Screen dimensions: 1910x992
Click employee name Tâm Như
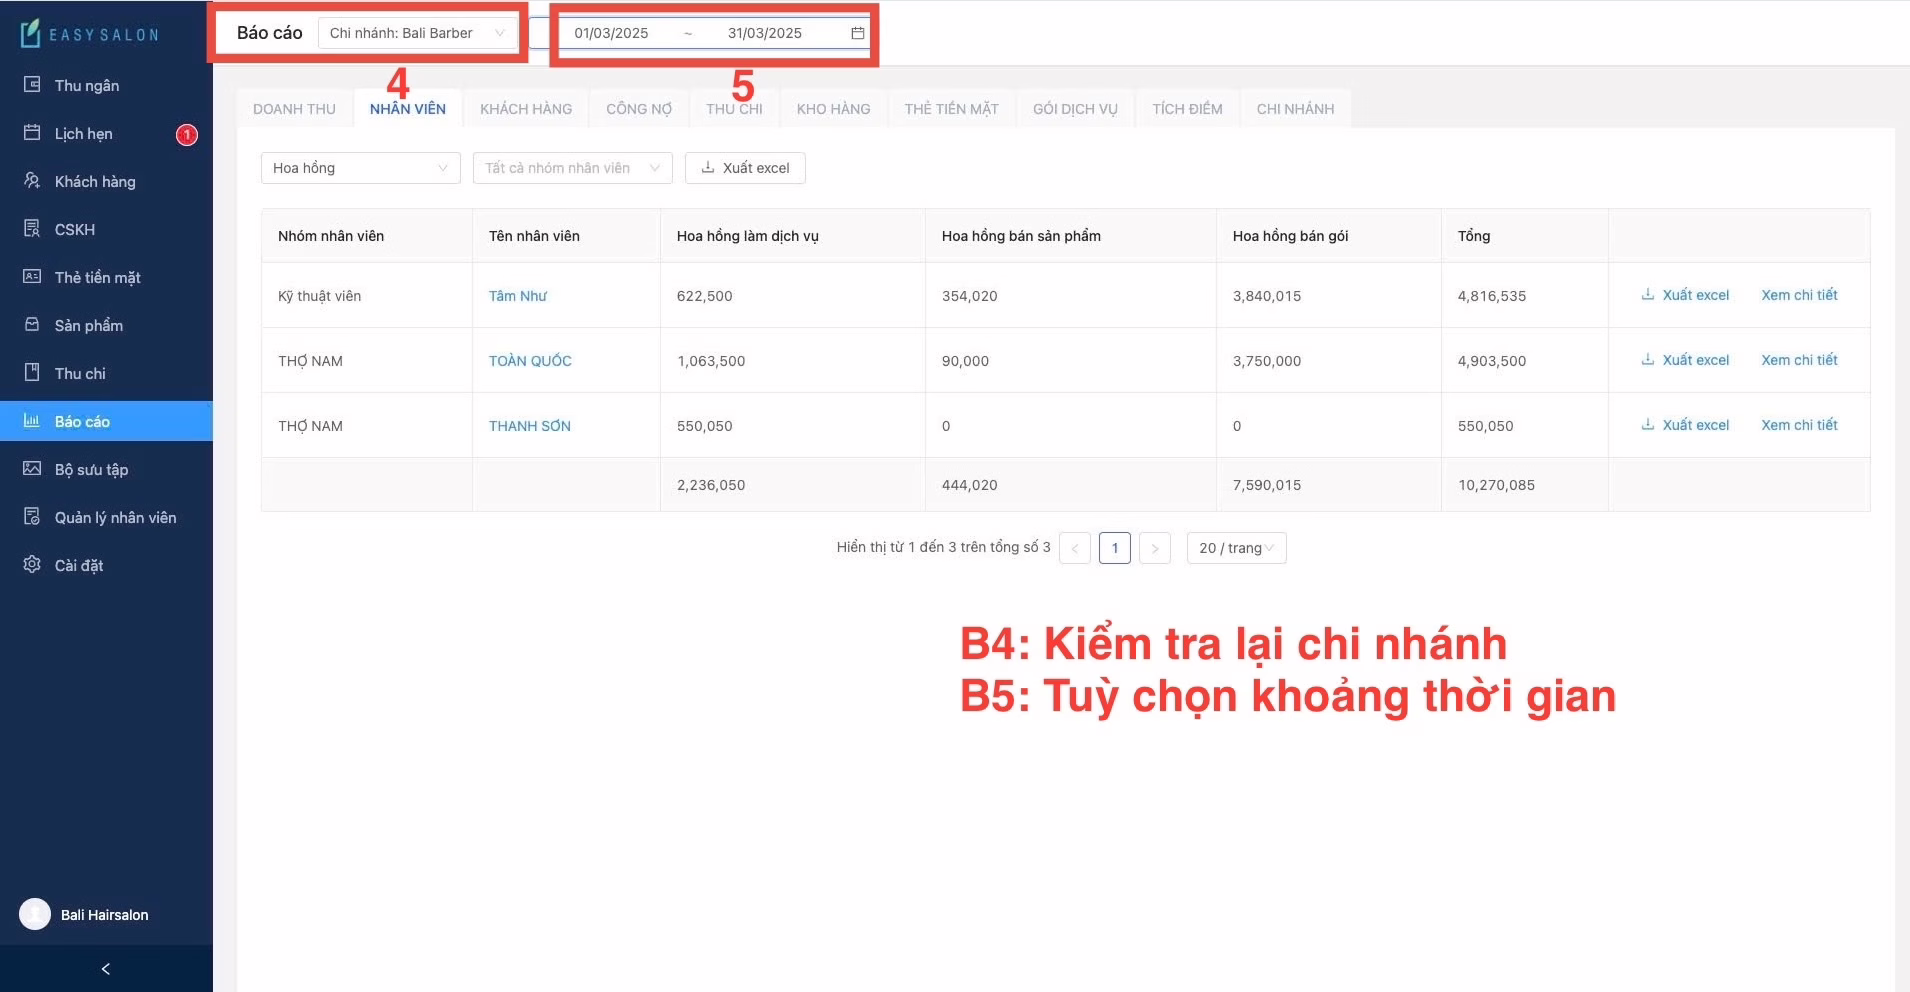coord(518,296)
